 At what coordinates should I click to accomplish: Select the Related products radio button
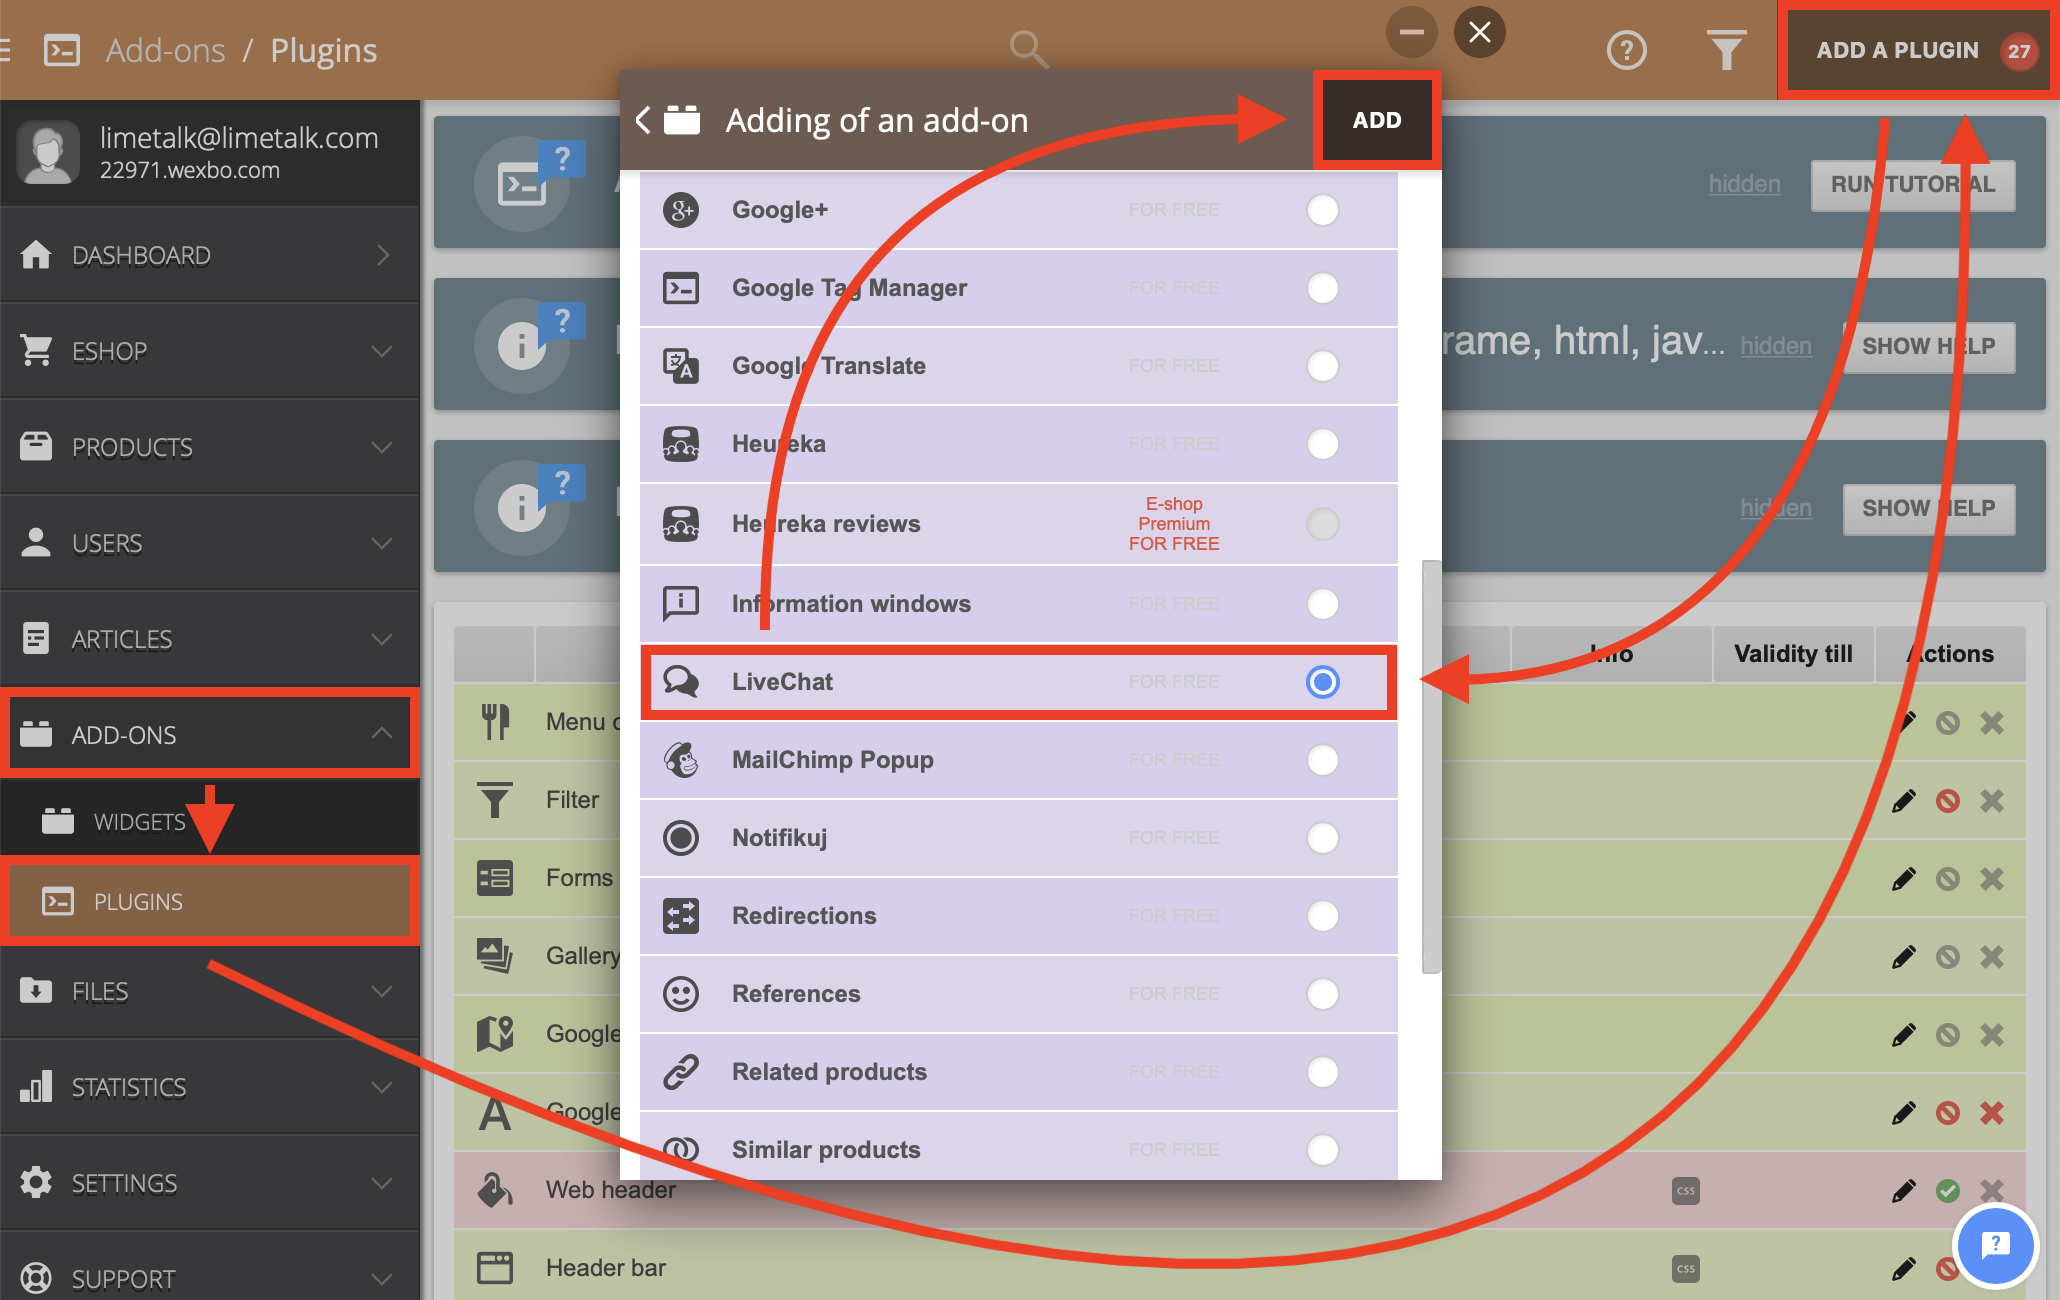[1323, 1072]
